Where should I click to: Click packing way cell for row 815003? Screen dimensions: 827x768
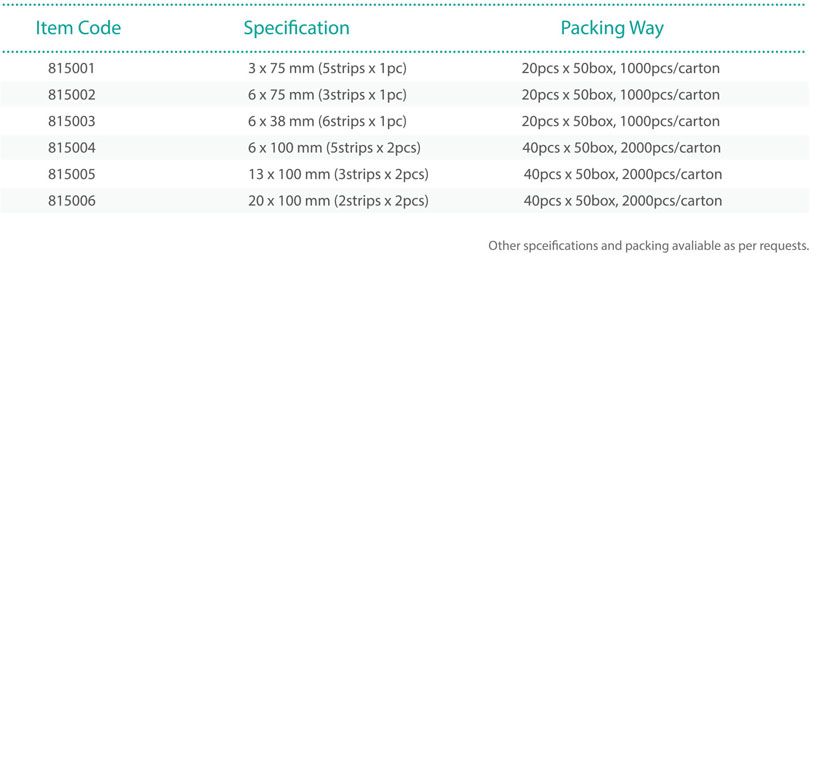point(621,121)
